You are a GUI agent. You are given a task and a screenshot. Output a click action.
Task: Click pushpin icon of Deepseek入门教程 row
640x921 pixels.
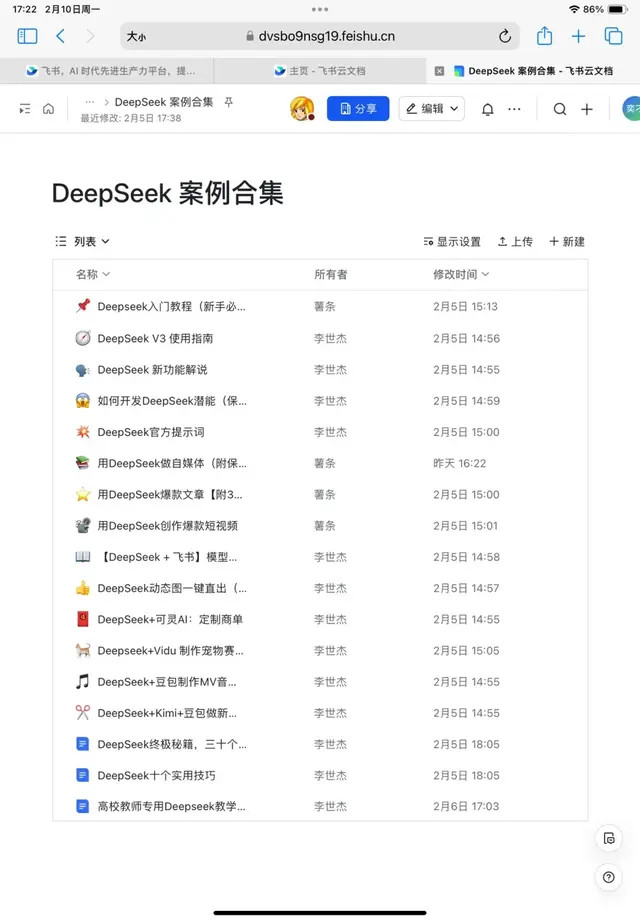pyautogui.click(x=83, y=306)
